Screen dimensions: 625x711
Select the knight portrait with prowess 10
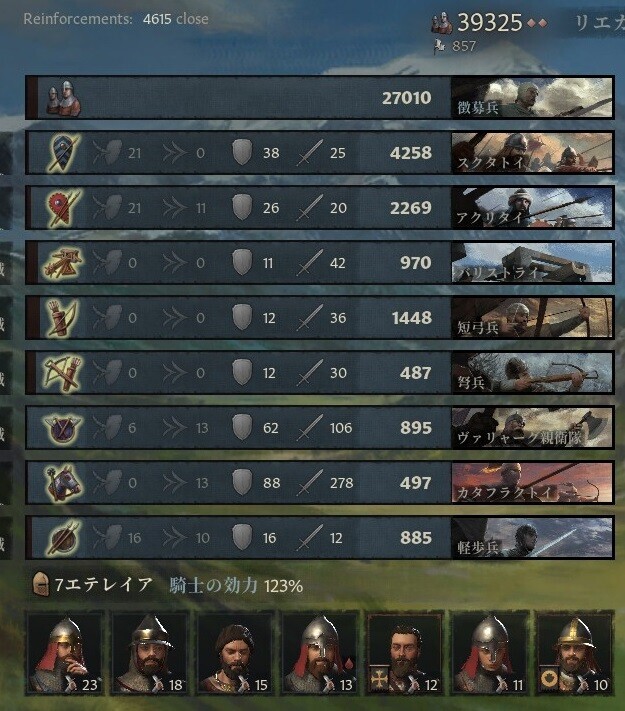(575, 653)
